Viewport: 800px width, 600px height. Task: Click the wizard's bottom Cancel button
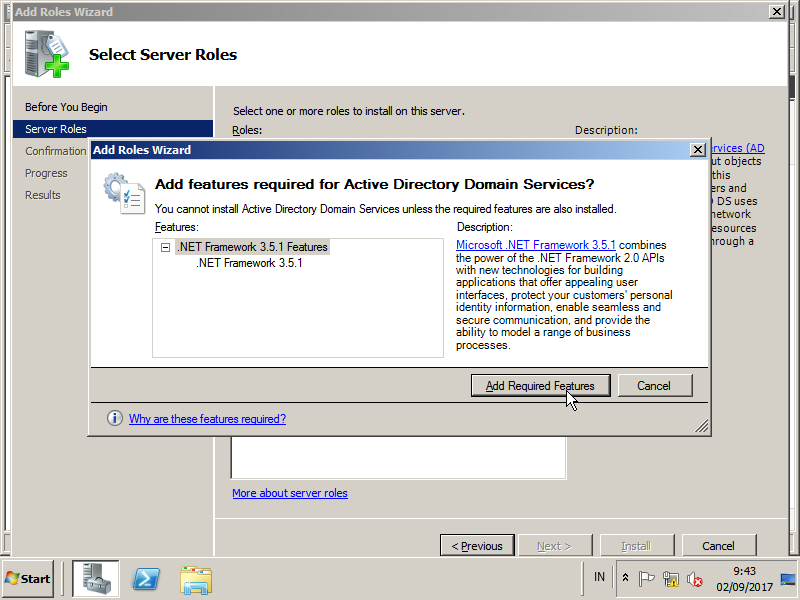tap(718, 546)
